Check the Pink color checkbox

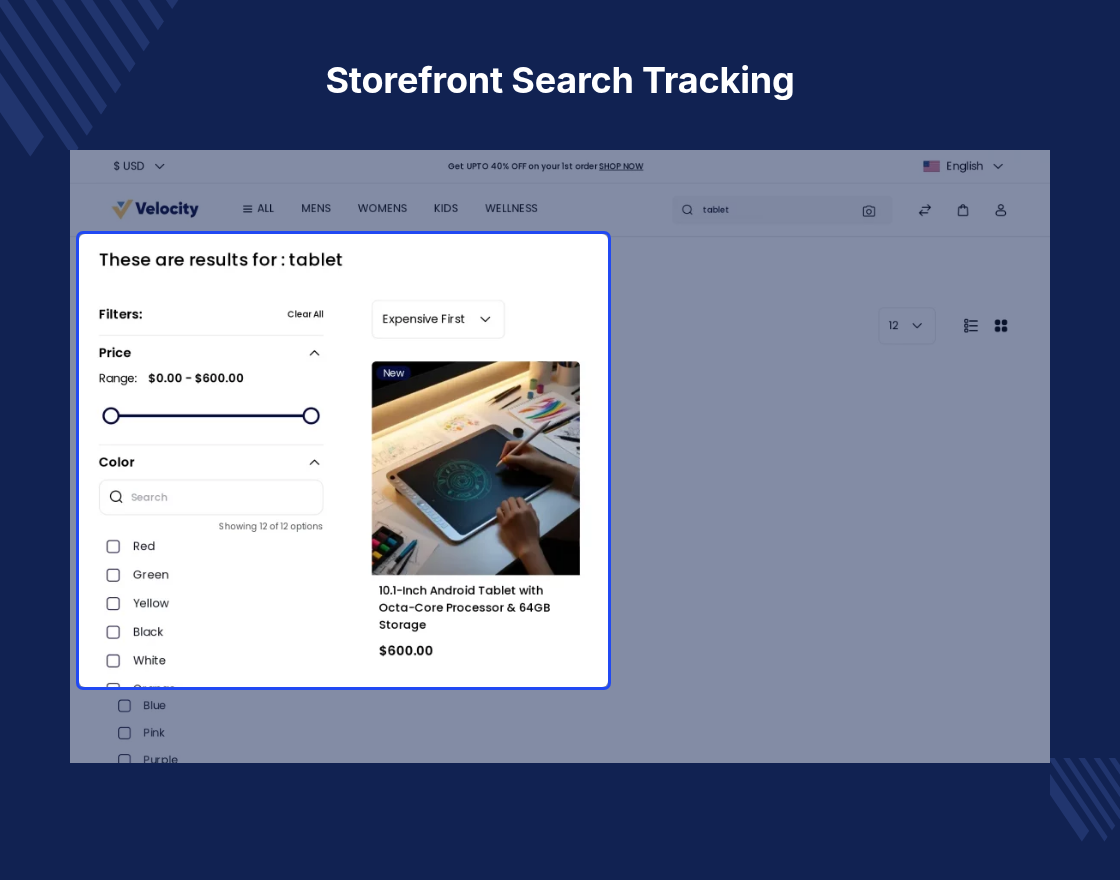tap(124, 733)
